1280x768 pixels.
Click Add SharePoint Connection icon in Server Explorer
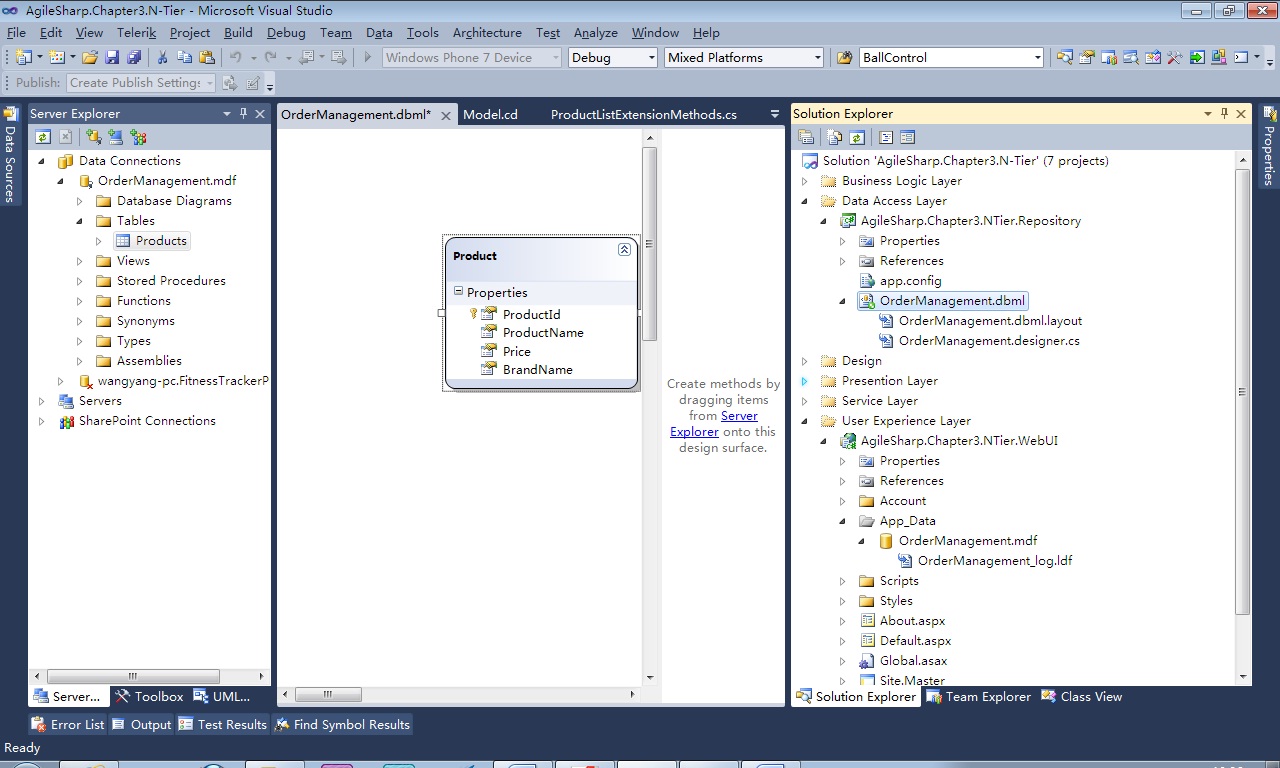pos(138,137)
